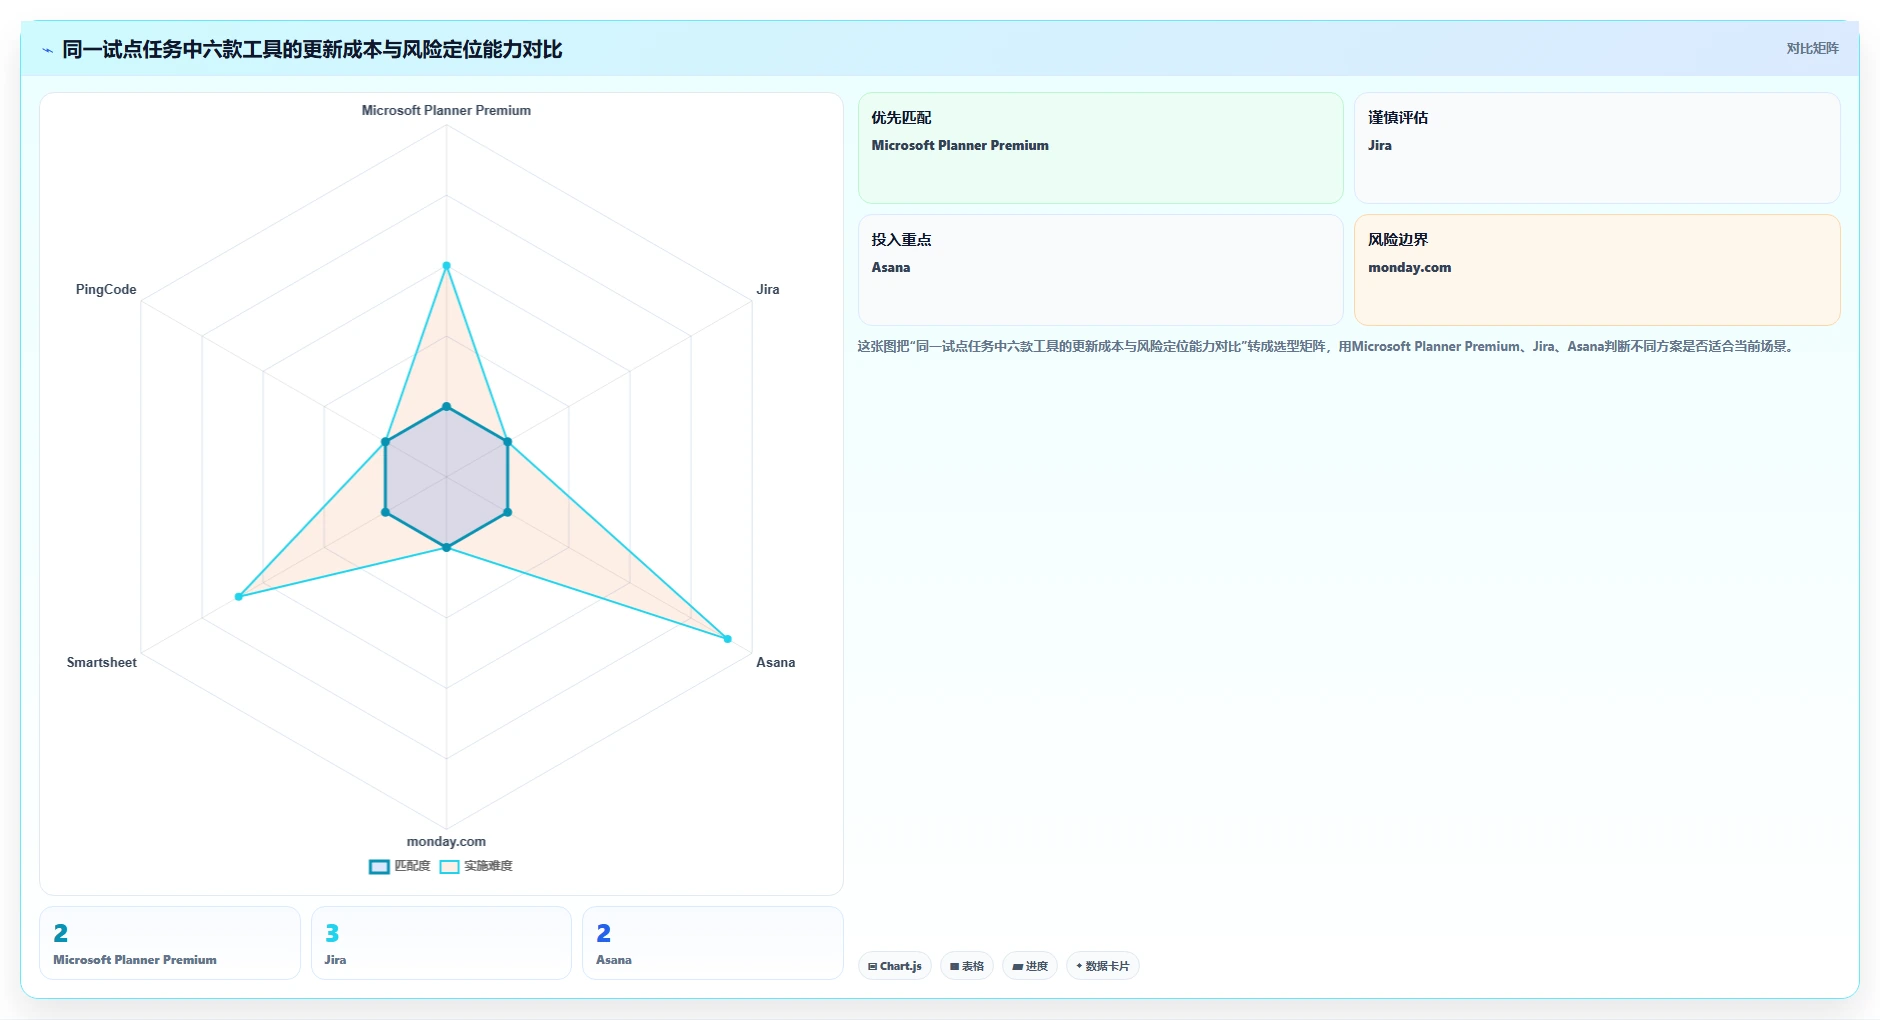Toggle the 匹配度 legend swatch

pyautogui.click(x=379, y=867)
